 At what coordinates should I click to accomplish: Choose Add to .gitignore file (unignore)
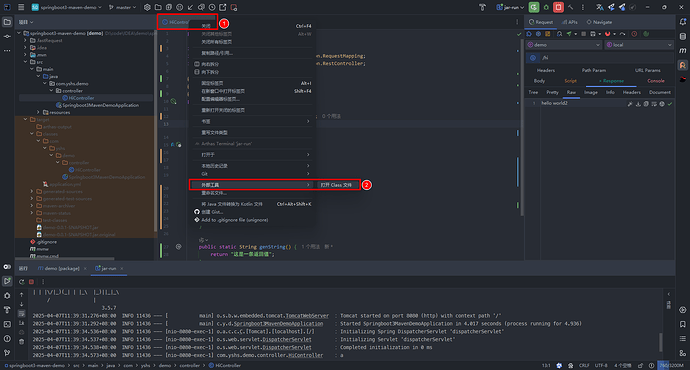(x=252, y=220)
